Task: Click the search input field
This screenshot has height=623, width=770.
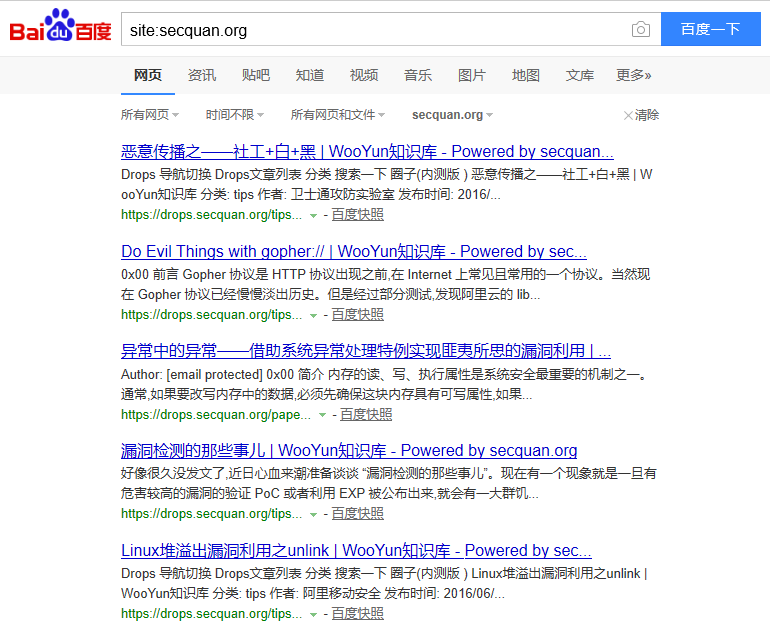Action: 375,30
